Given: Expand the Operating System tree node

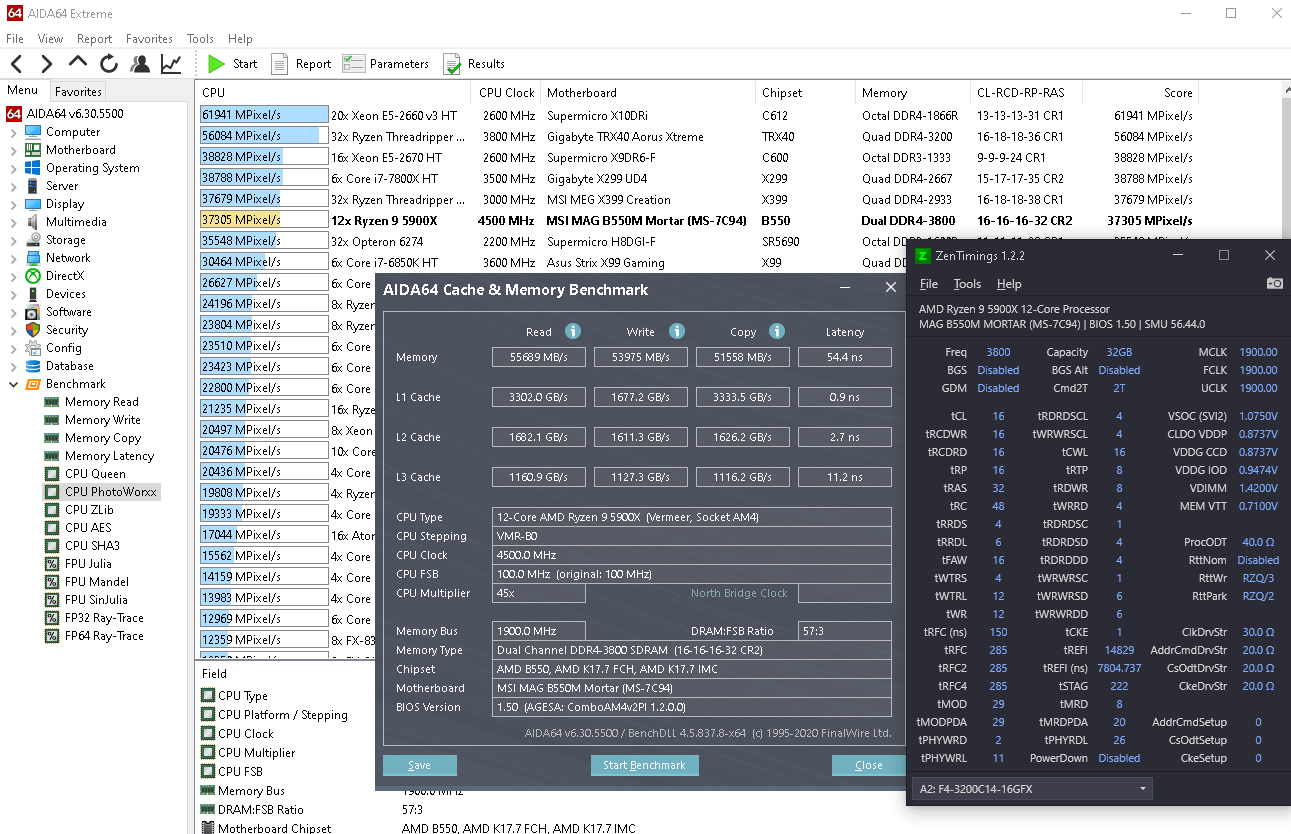Looking at the screenshot, I should [14, 168].
